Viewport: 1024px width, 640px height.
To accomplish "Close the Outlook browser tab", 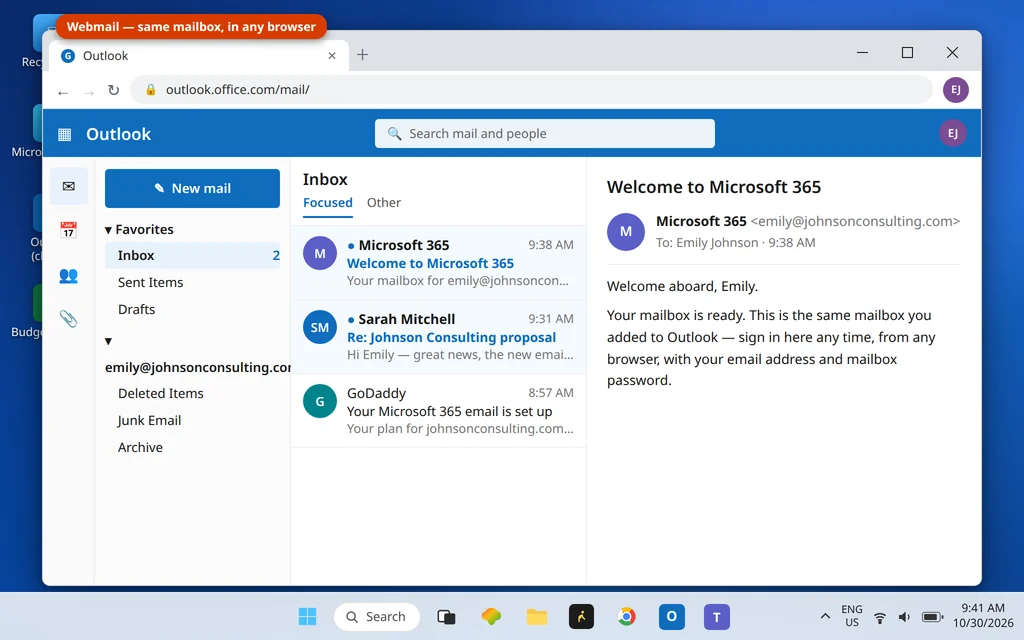I will [x=332, y=56].
